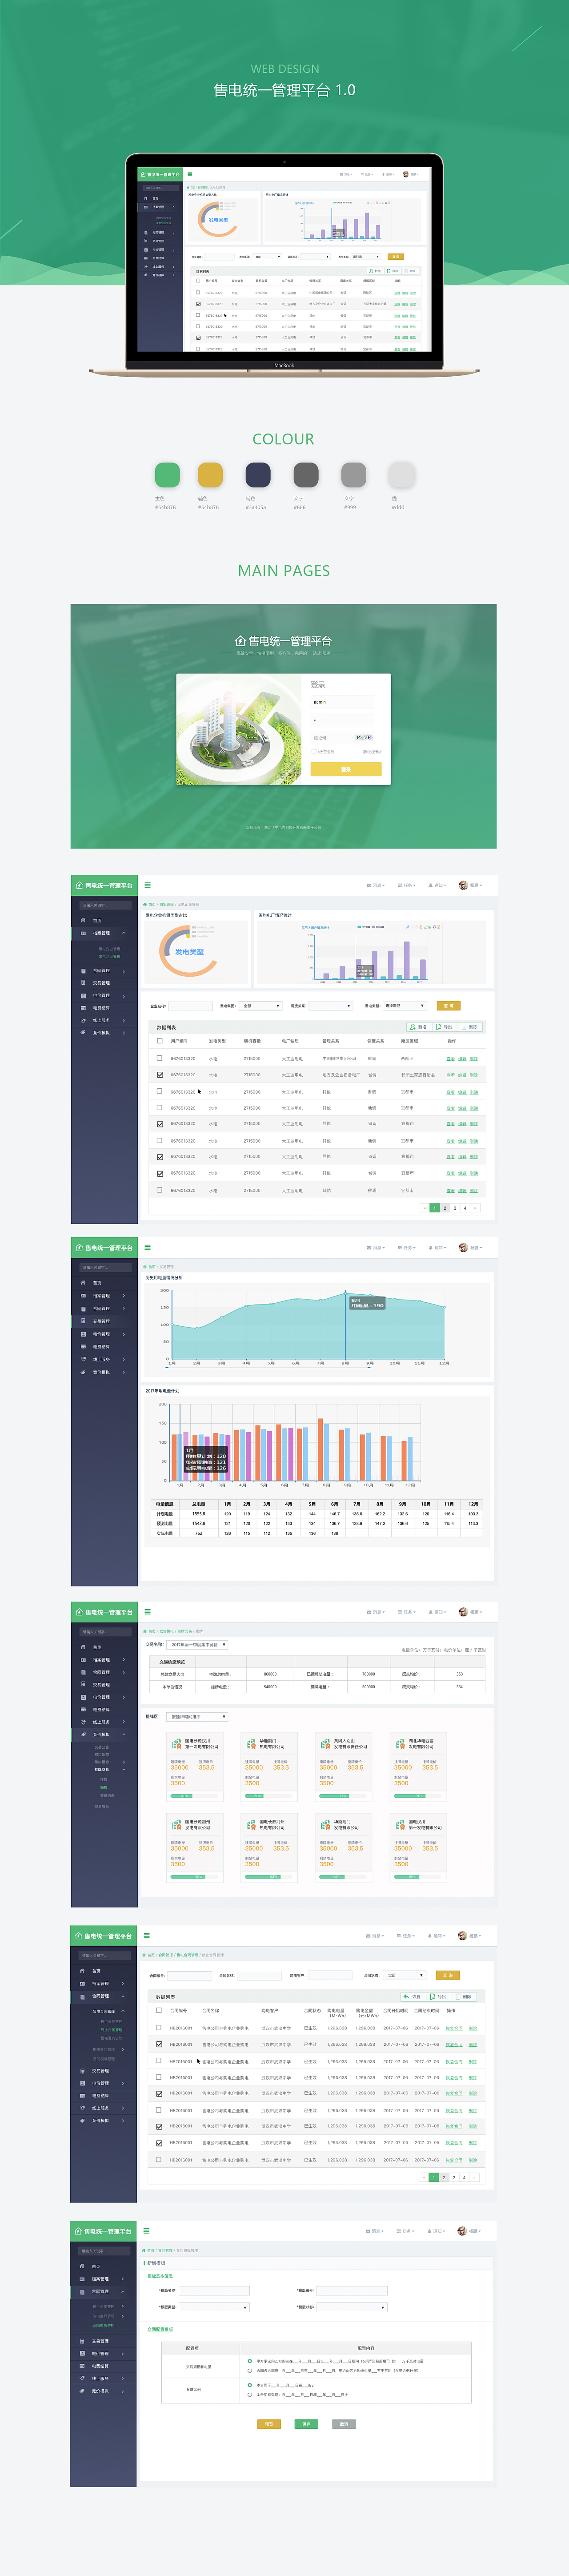Click house logo icon on 新增模板 page sidebar header
Screen dimensions: 569x2576
tap(78, 2231)
